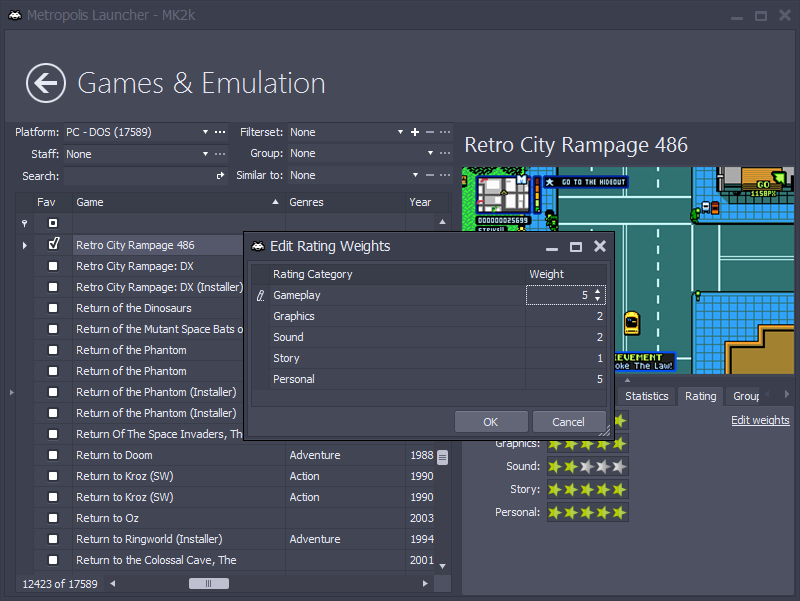
Task: Mark Retro City Rampage: DX as favorite
Action: (x=53, y=266)
